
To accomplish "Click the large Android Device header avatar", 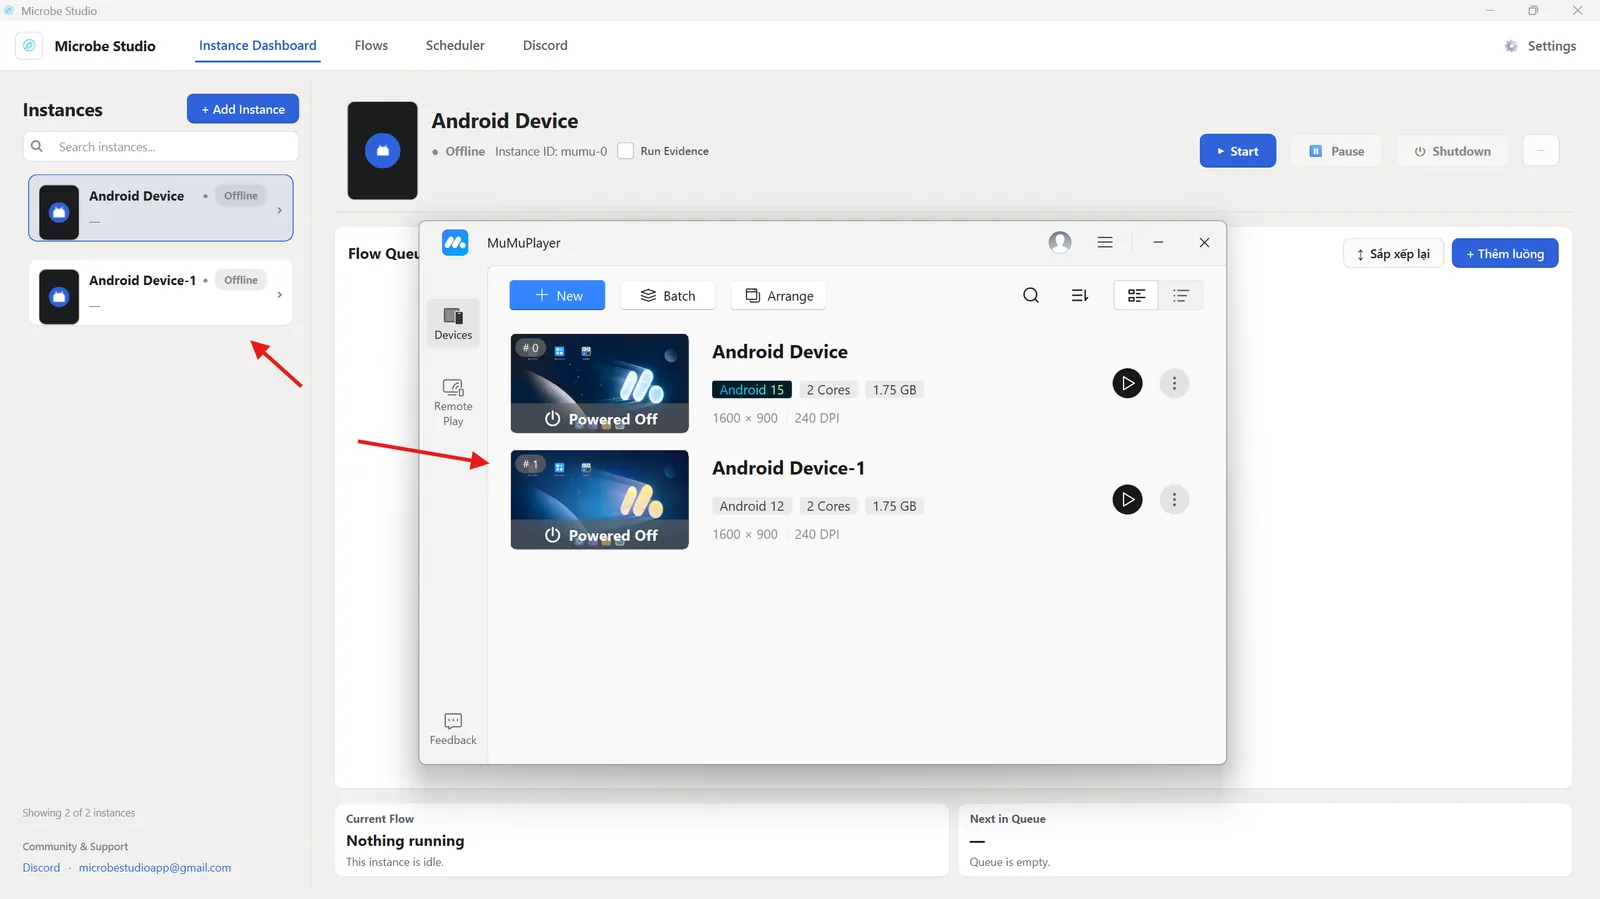I will tap(382, 151).
